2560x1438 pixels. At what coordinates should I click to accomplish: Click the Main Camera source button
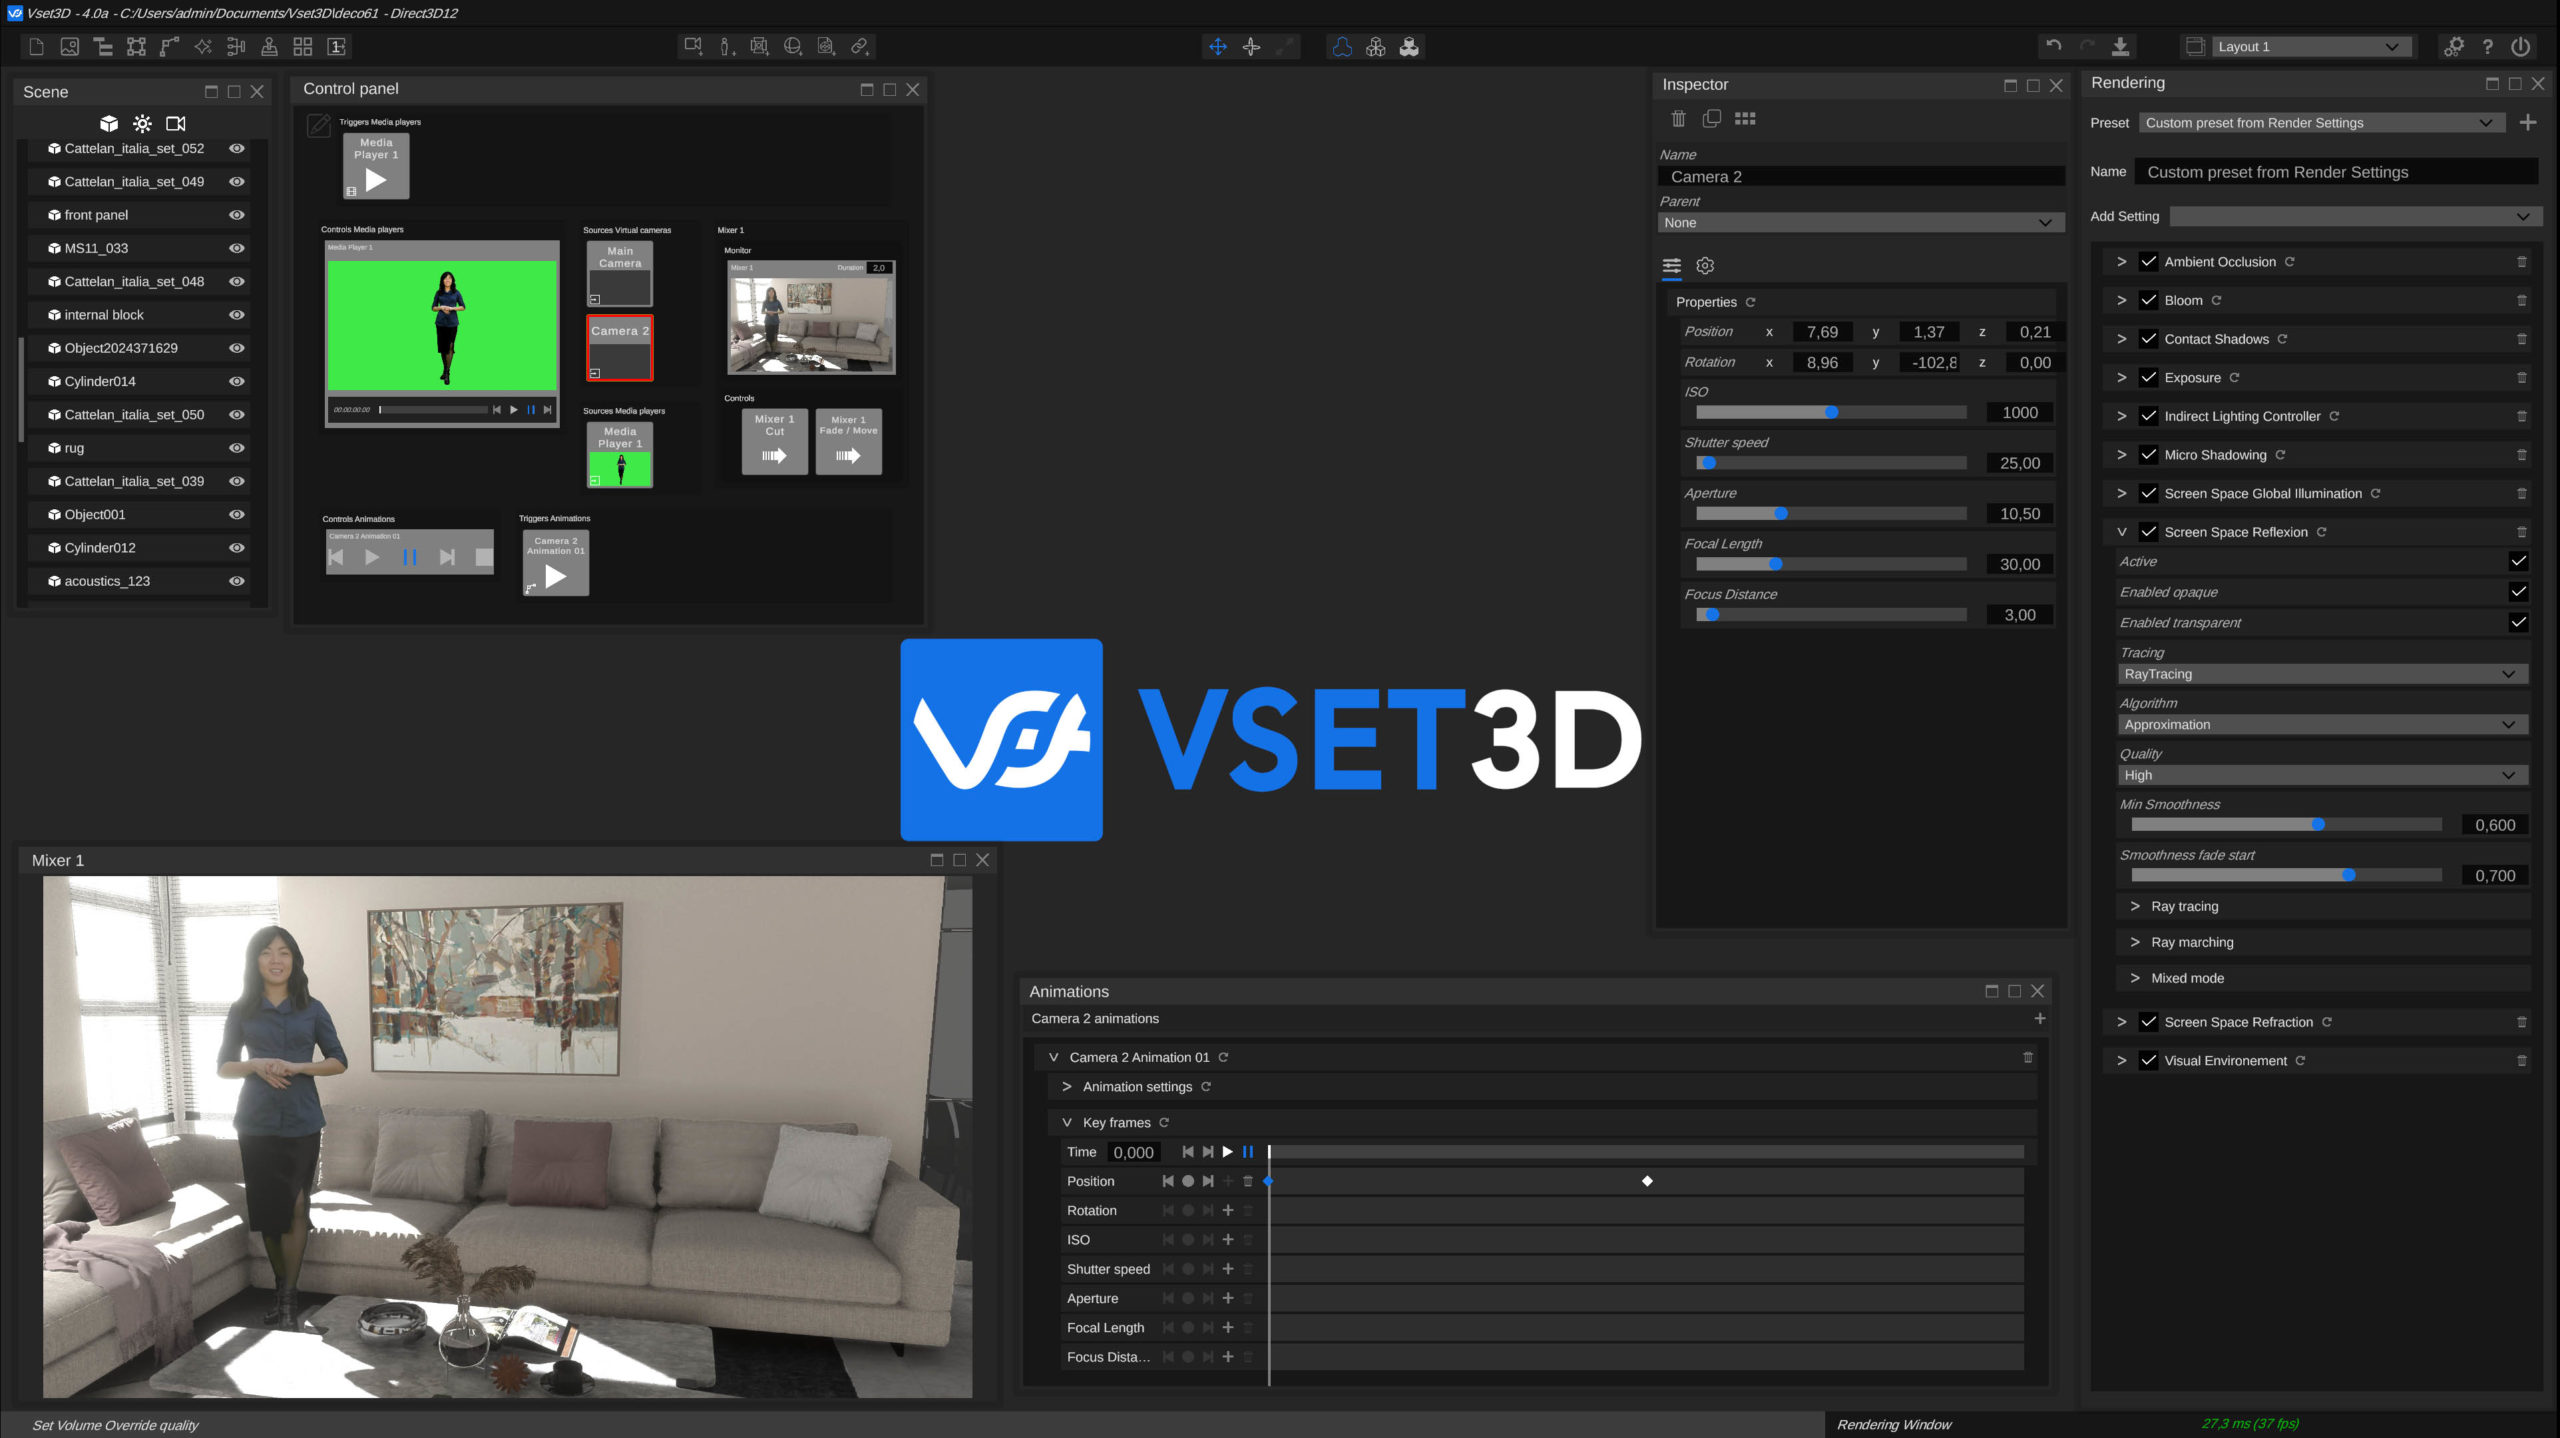click(x=619, y=273)
